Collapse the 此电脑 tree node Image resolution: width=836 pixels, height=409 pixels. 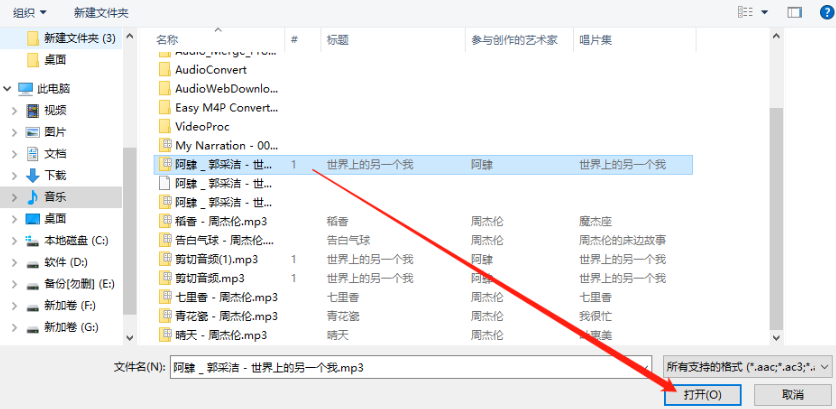[7, 89]
